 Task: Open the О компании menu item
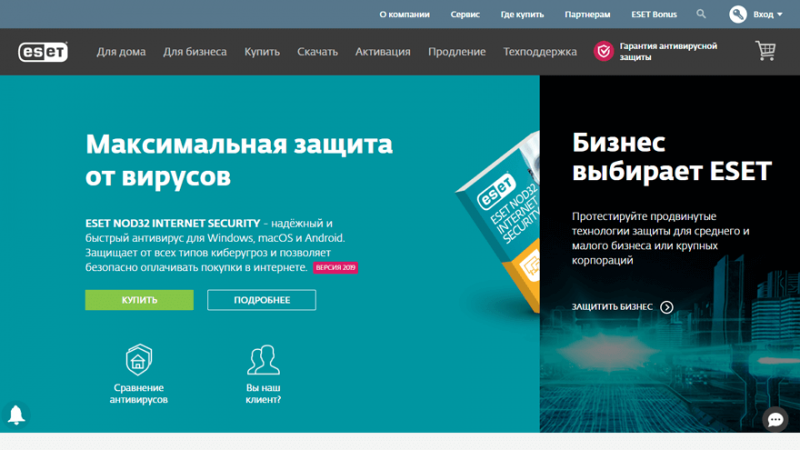point(404,14)
